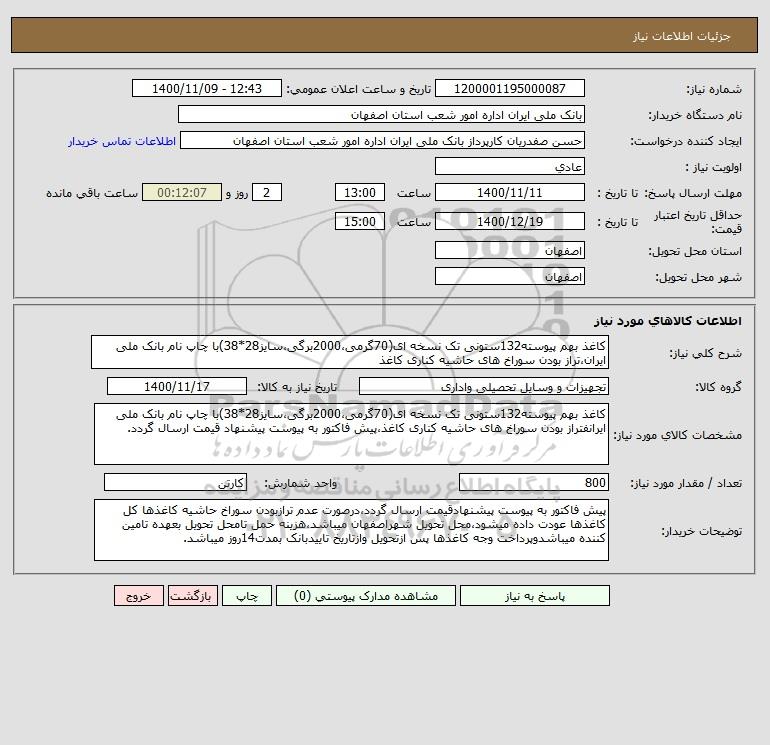Click the response deadline time 13:00
The image size is (770, 745).
click(359, 193)
